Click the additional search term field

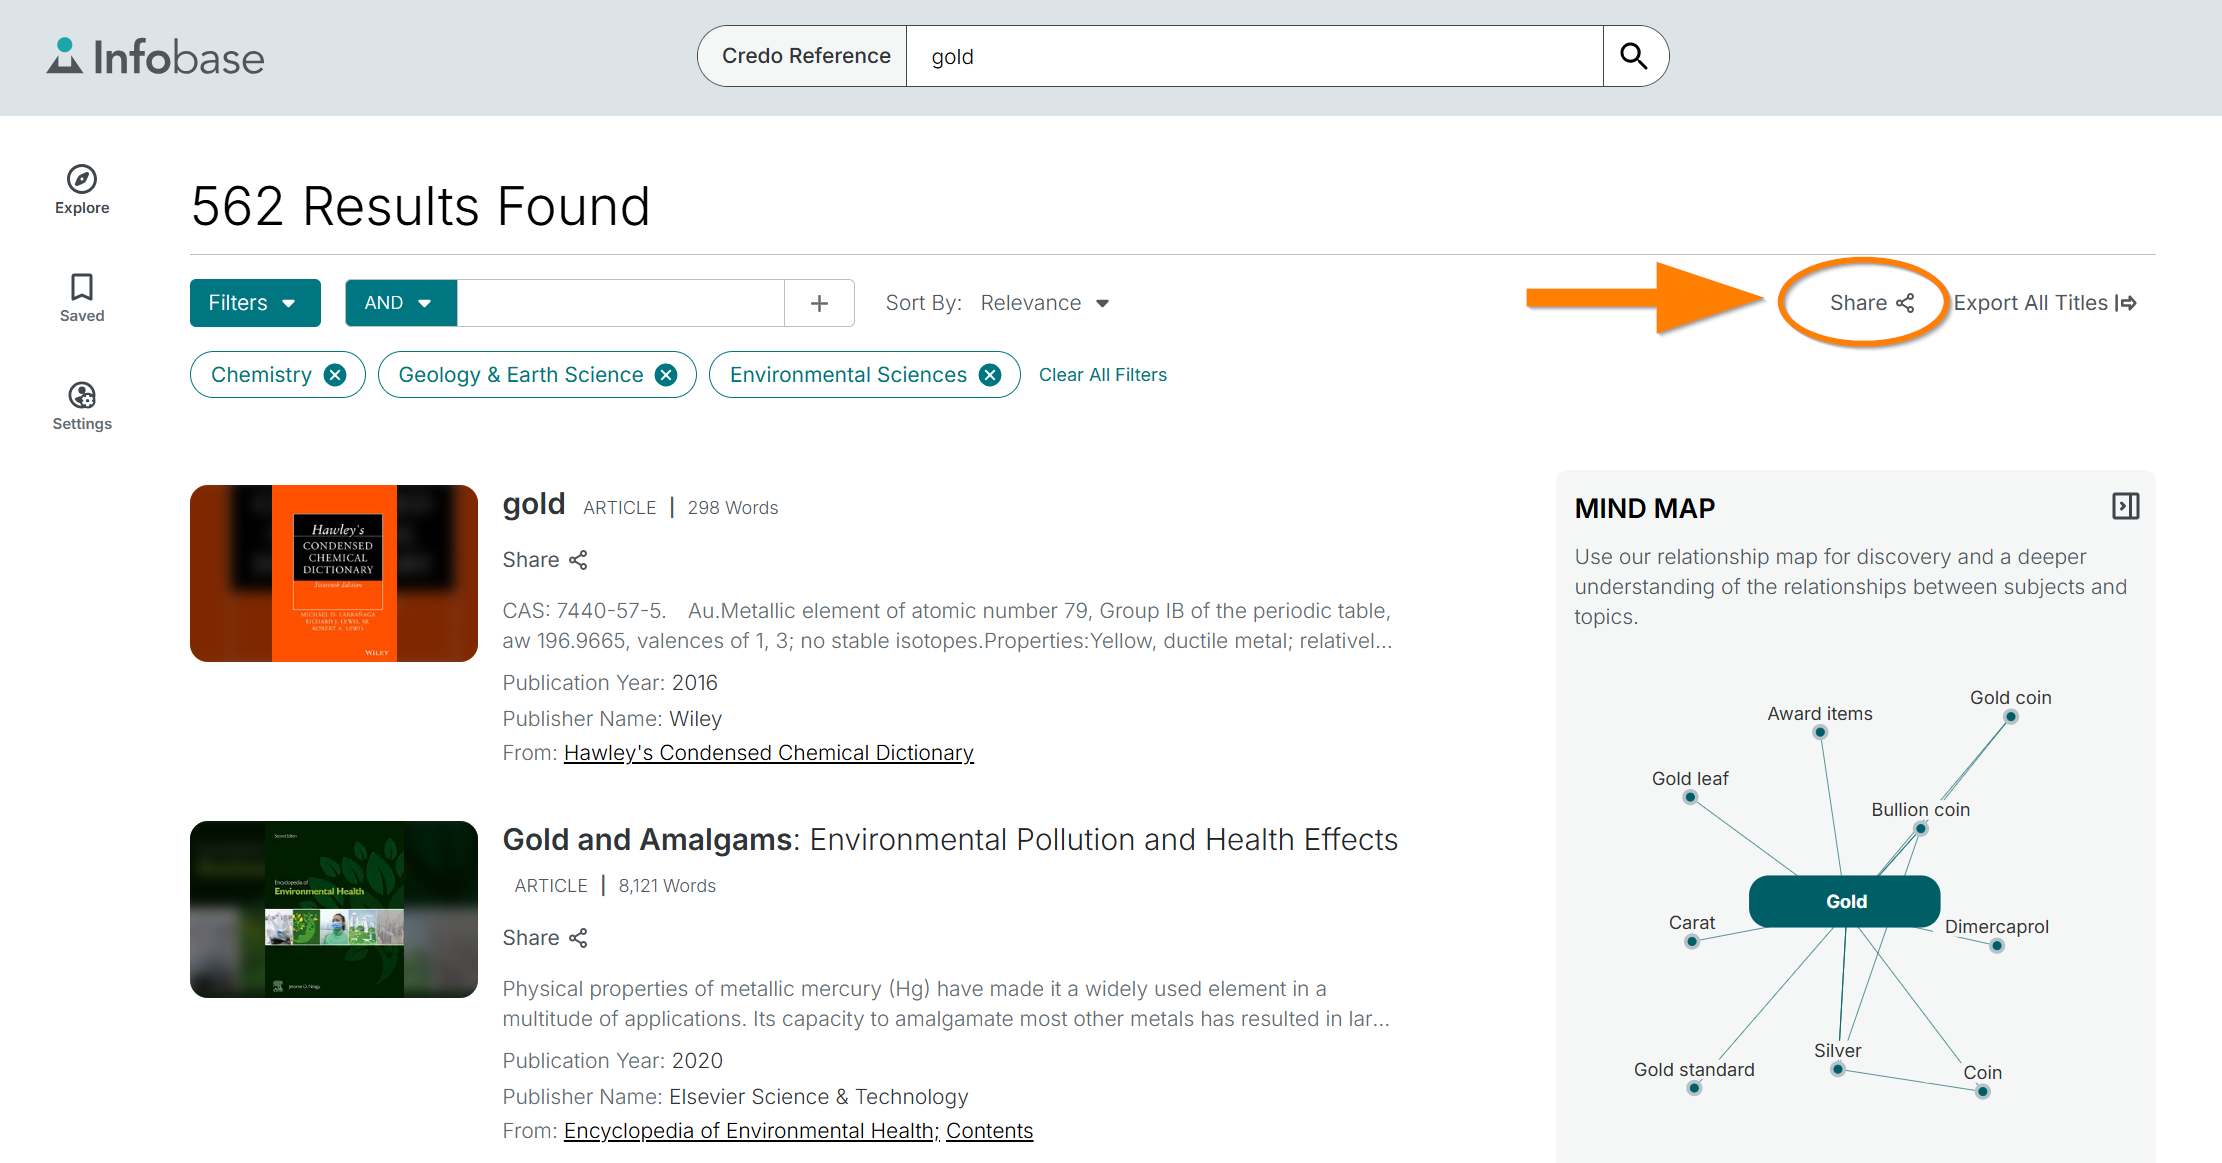click(x=621, y=303)
